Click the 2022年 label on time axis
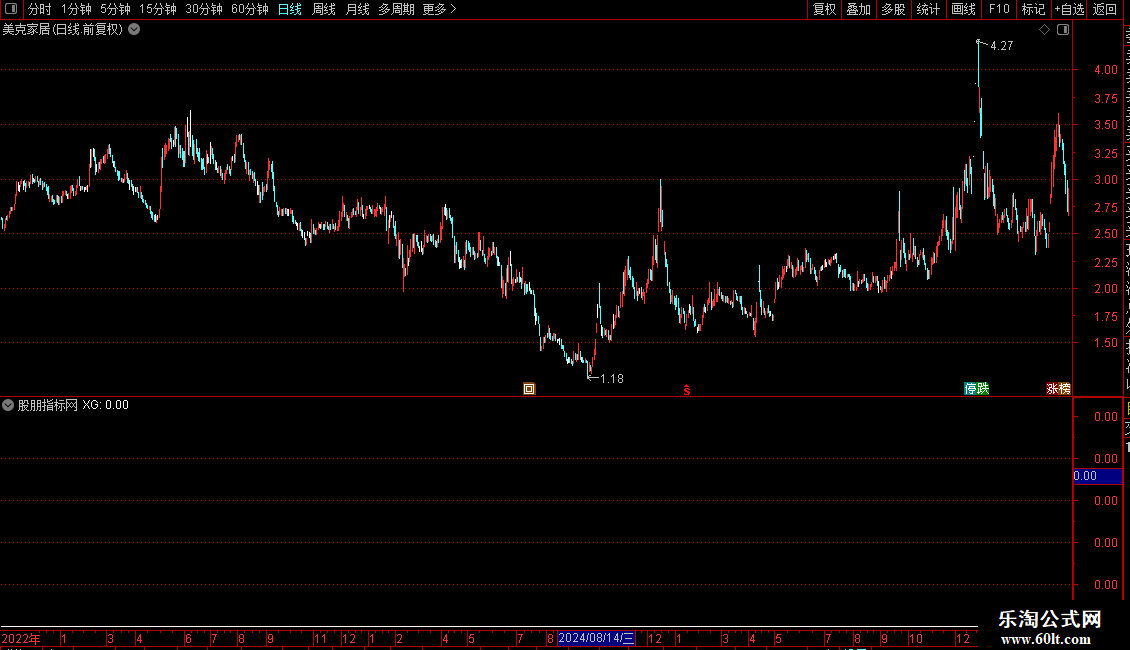Image resolution: width=1130 pixels, height=650 pixels. pyautogui.click(x=21, y=639)
